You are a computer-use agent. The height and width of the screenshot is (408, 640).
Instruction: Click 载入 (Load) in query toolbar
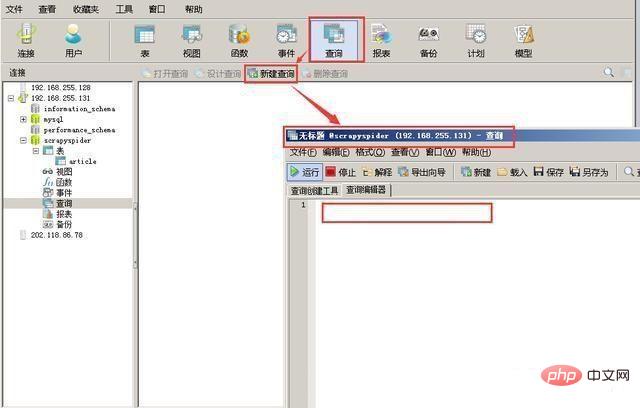pyautogui.click(x=512, y=172)
